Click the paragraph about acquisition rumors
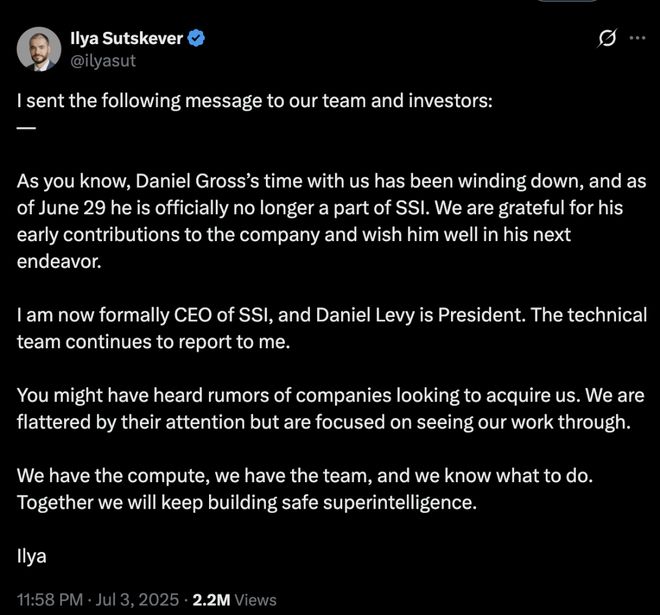 (325, 407)
